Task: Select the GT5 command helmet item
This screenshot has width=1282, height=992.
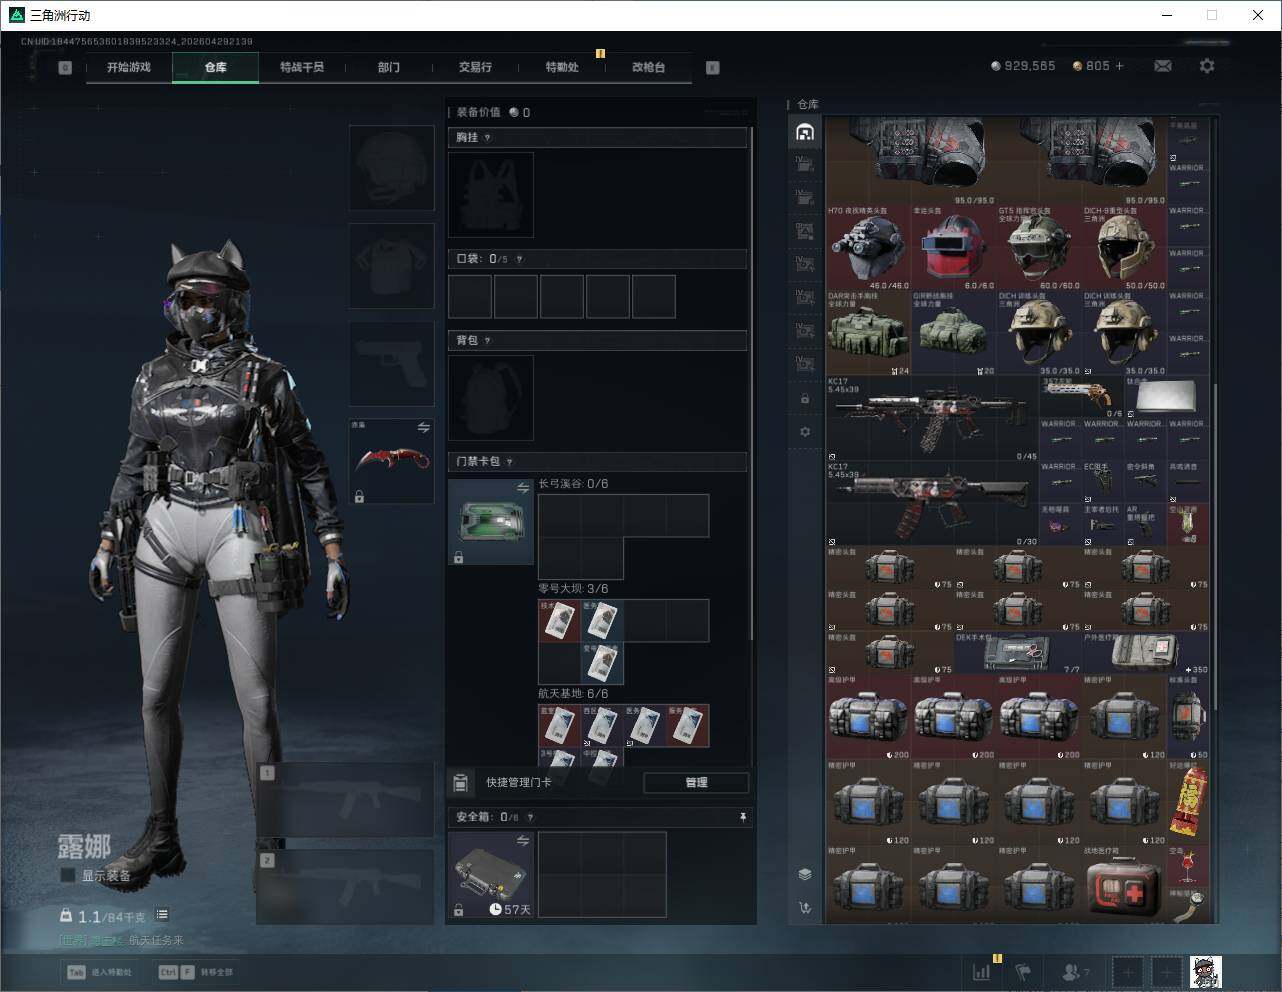Action: click(1039, 247)
